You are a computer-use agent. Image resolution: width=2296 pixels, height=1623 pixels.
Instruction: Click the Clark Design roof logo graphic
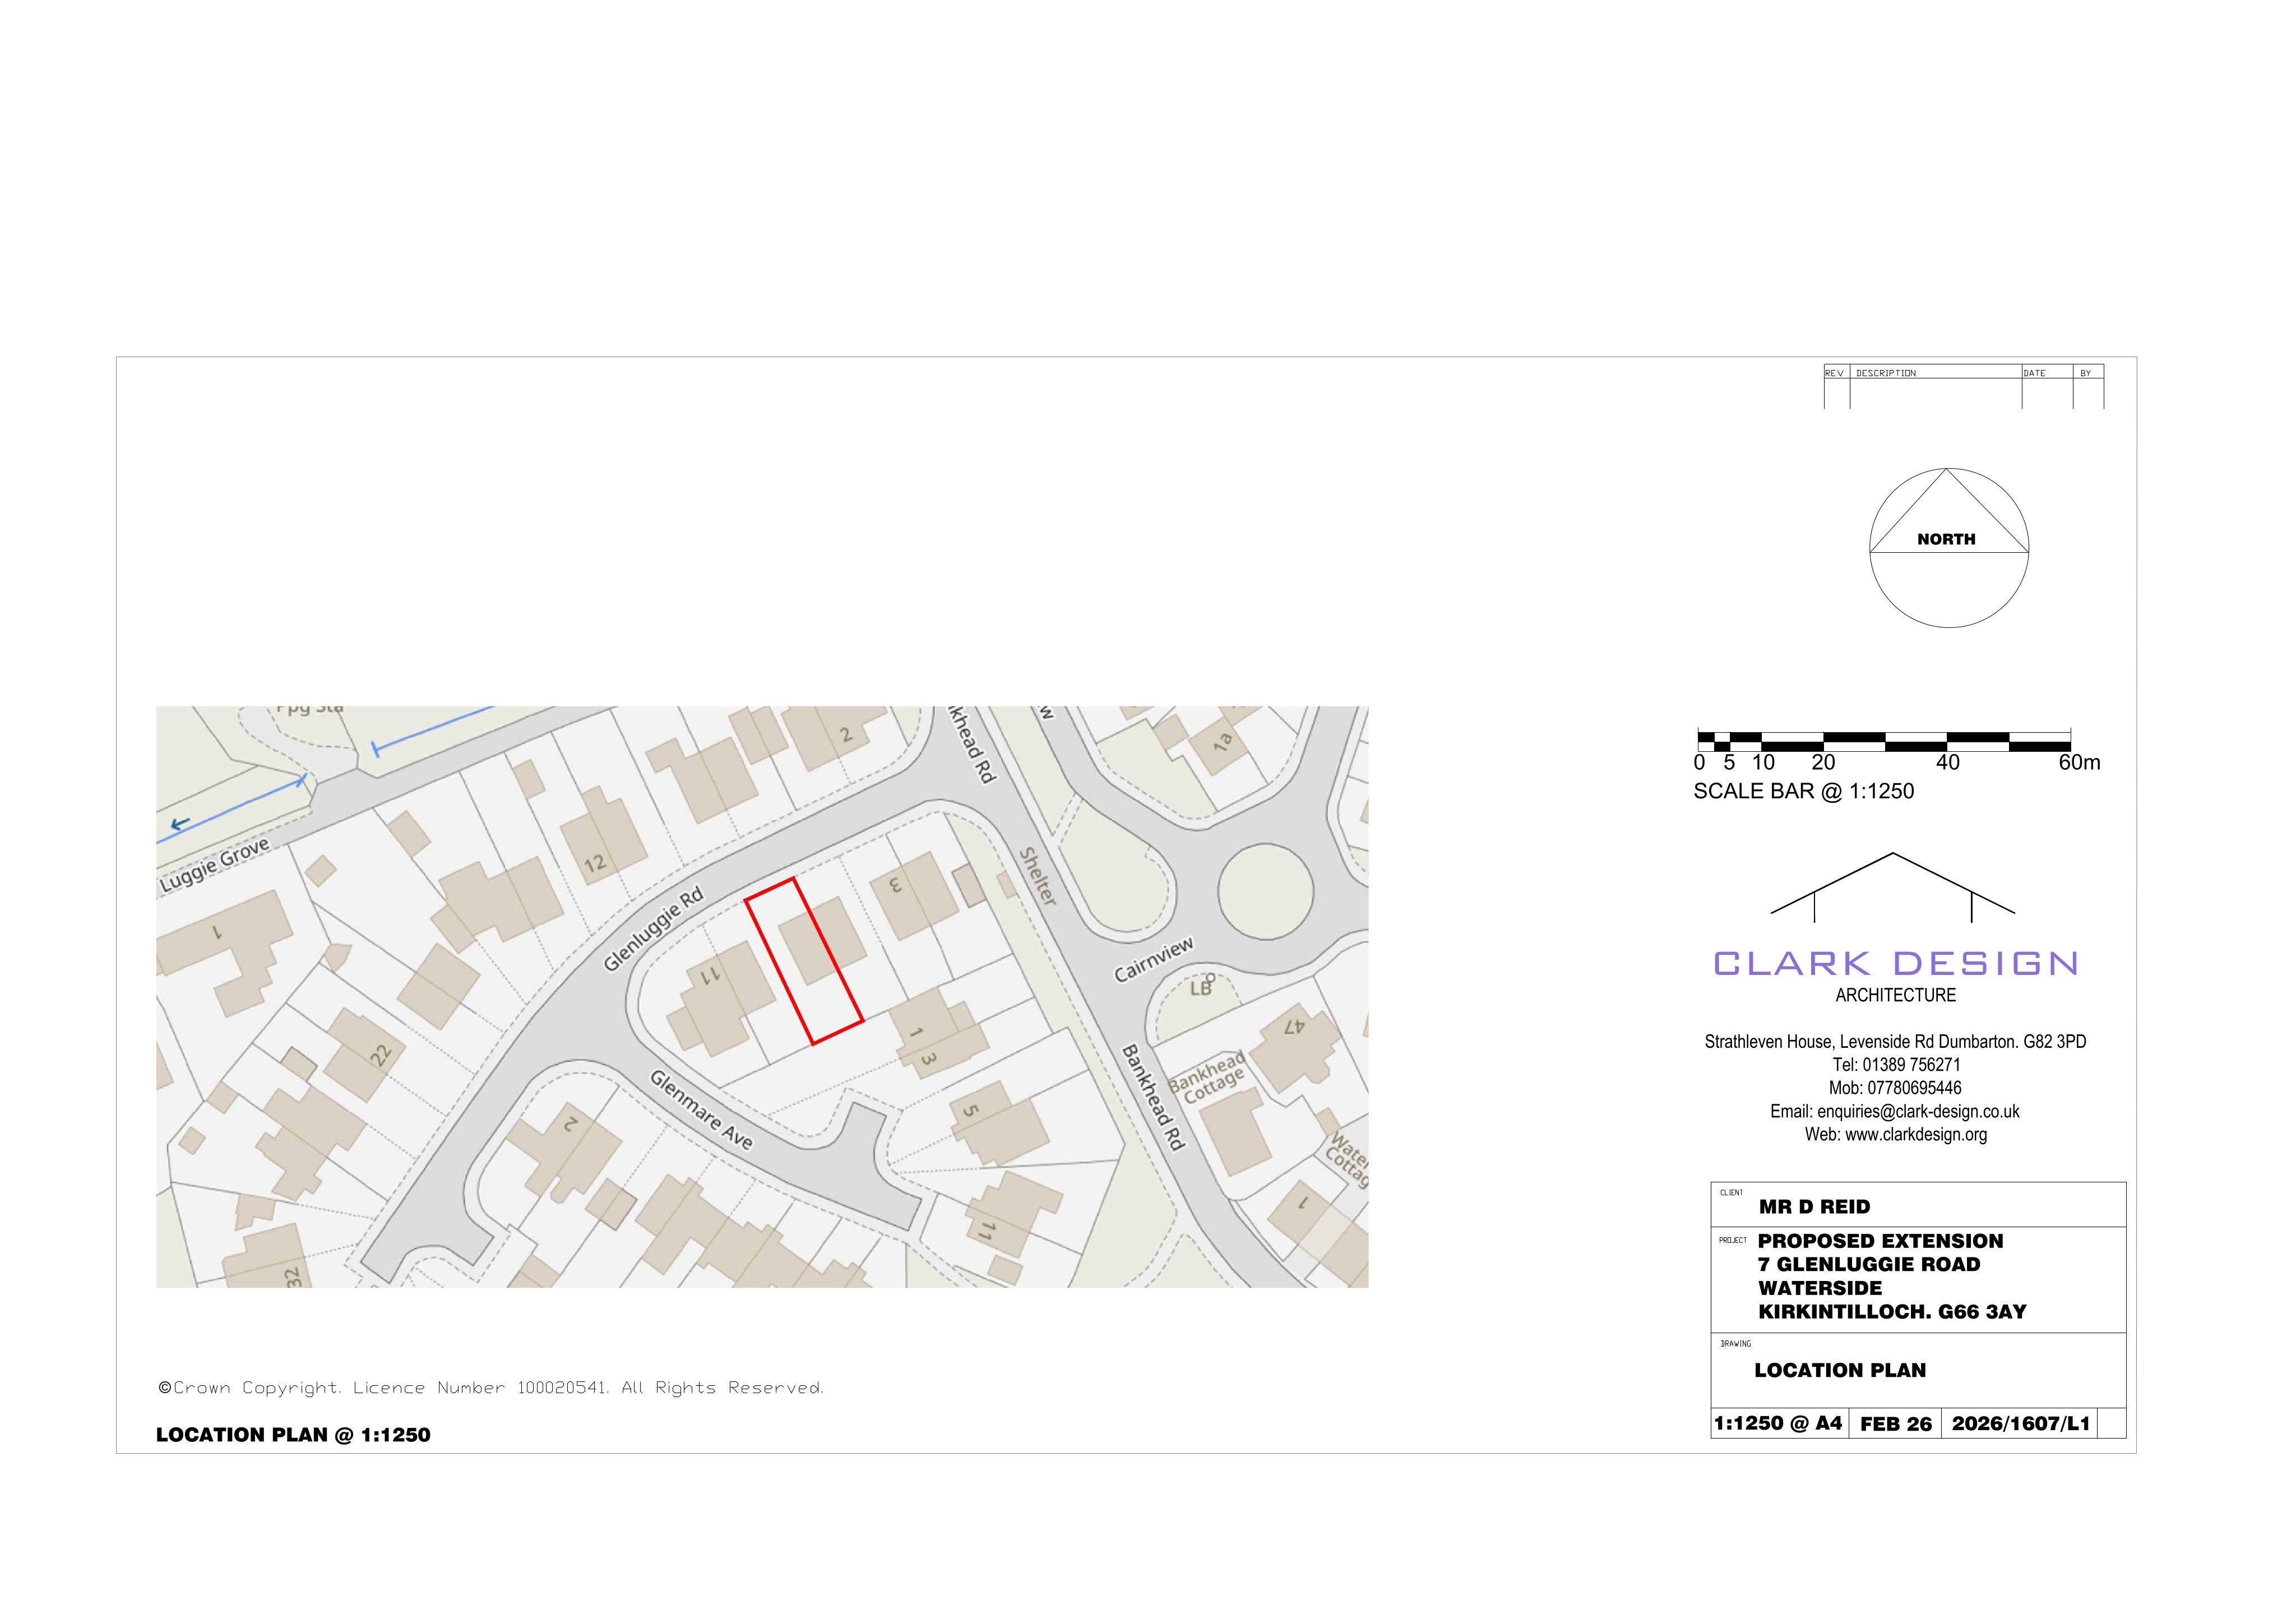(x=1892, y=887)
